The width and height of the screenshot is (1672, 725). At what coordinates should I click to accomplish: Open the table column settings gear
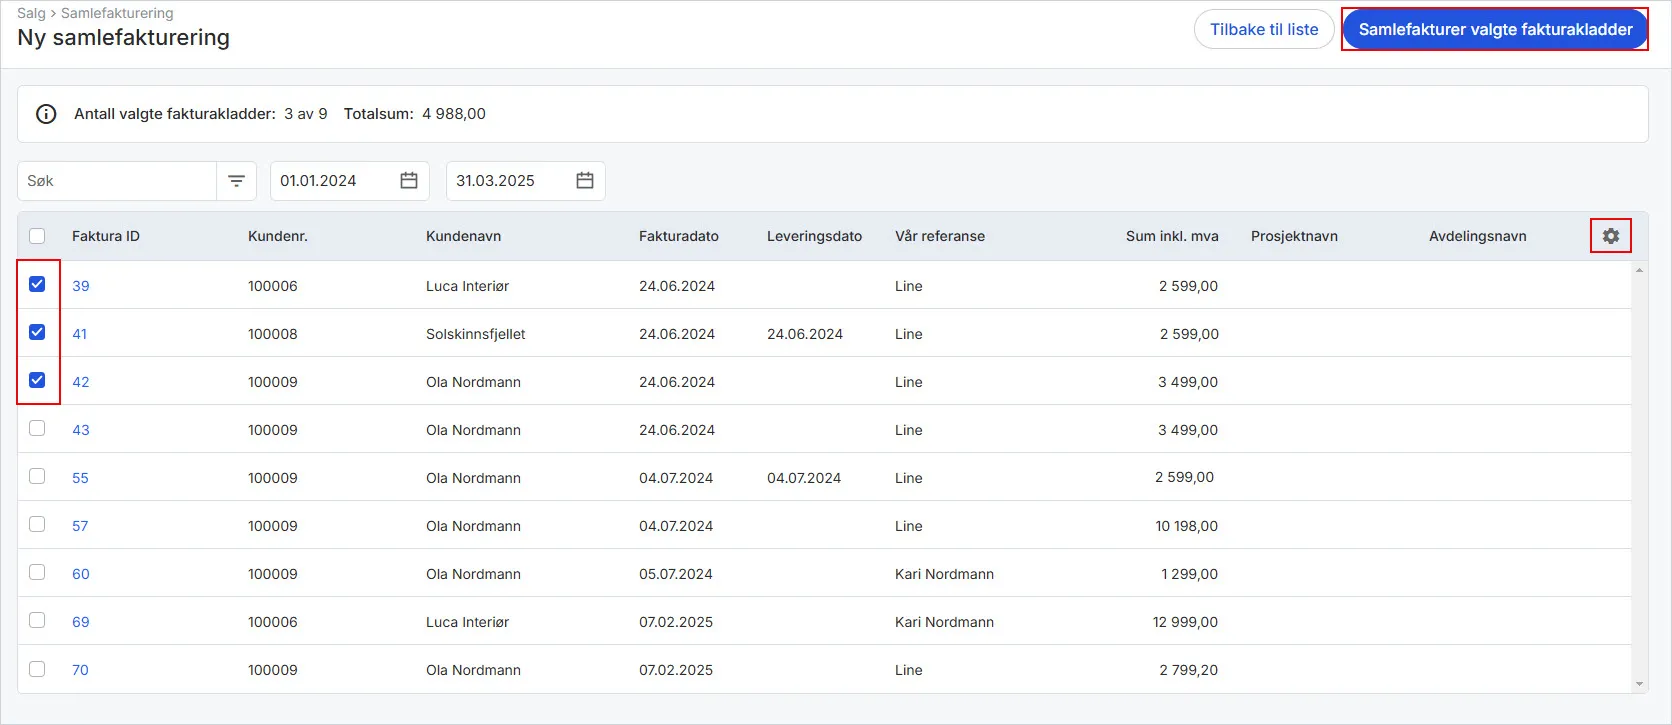[1610, 236]
